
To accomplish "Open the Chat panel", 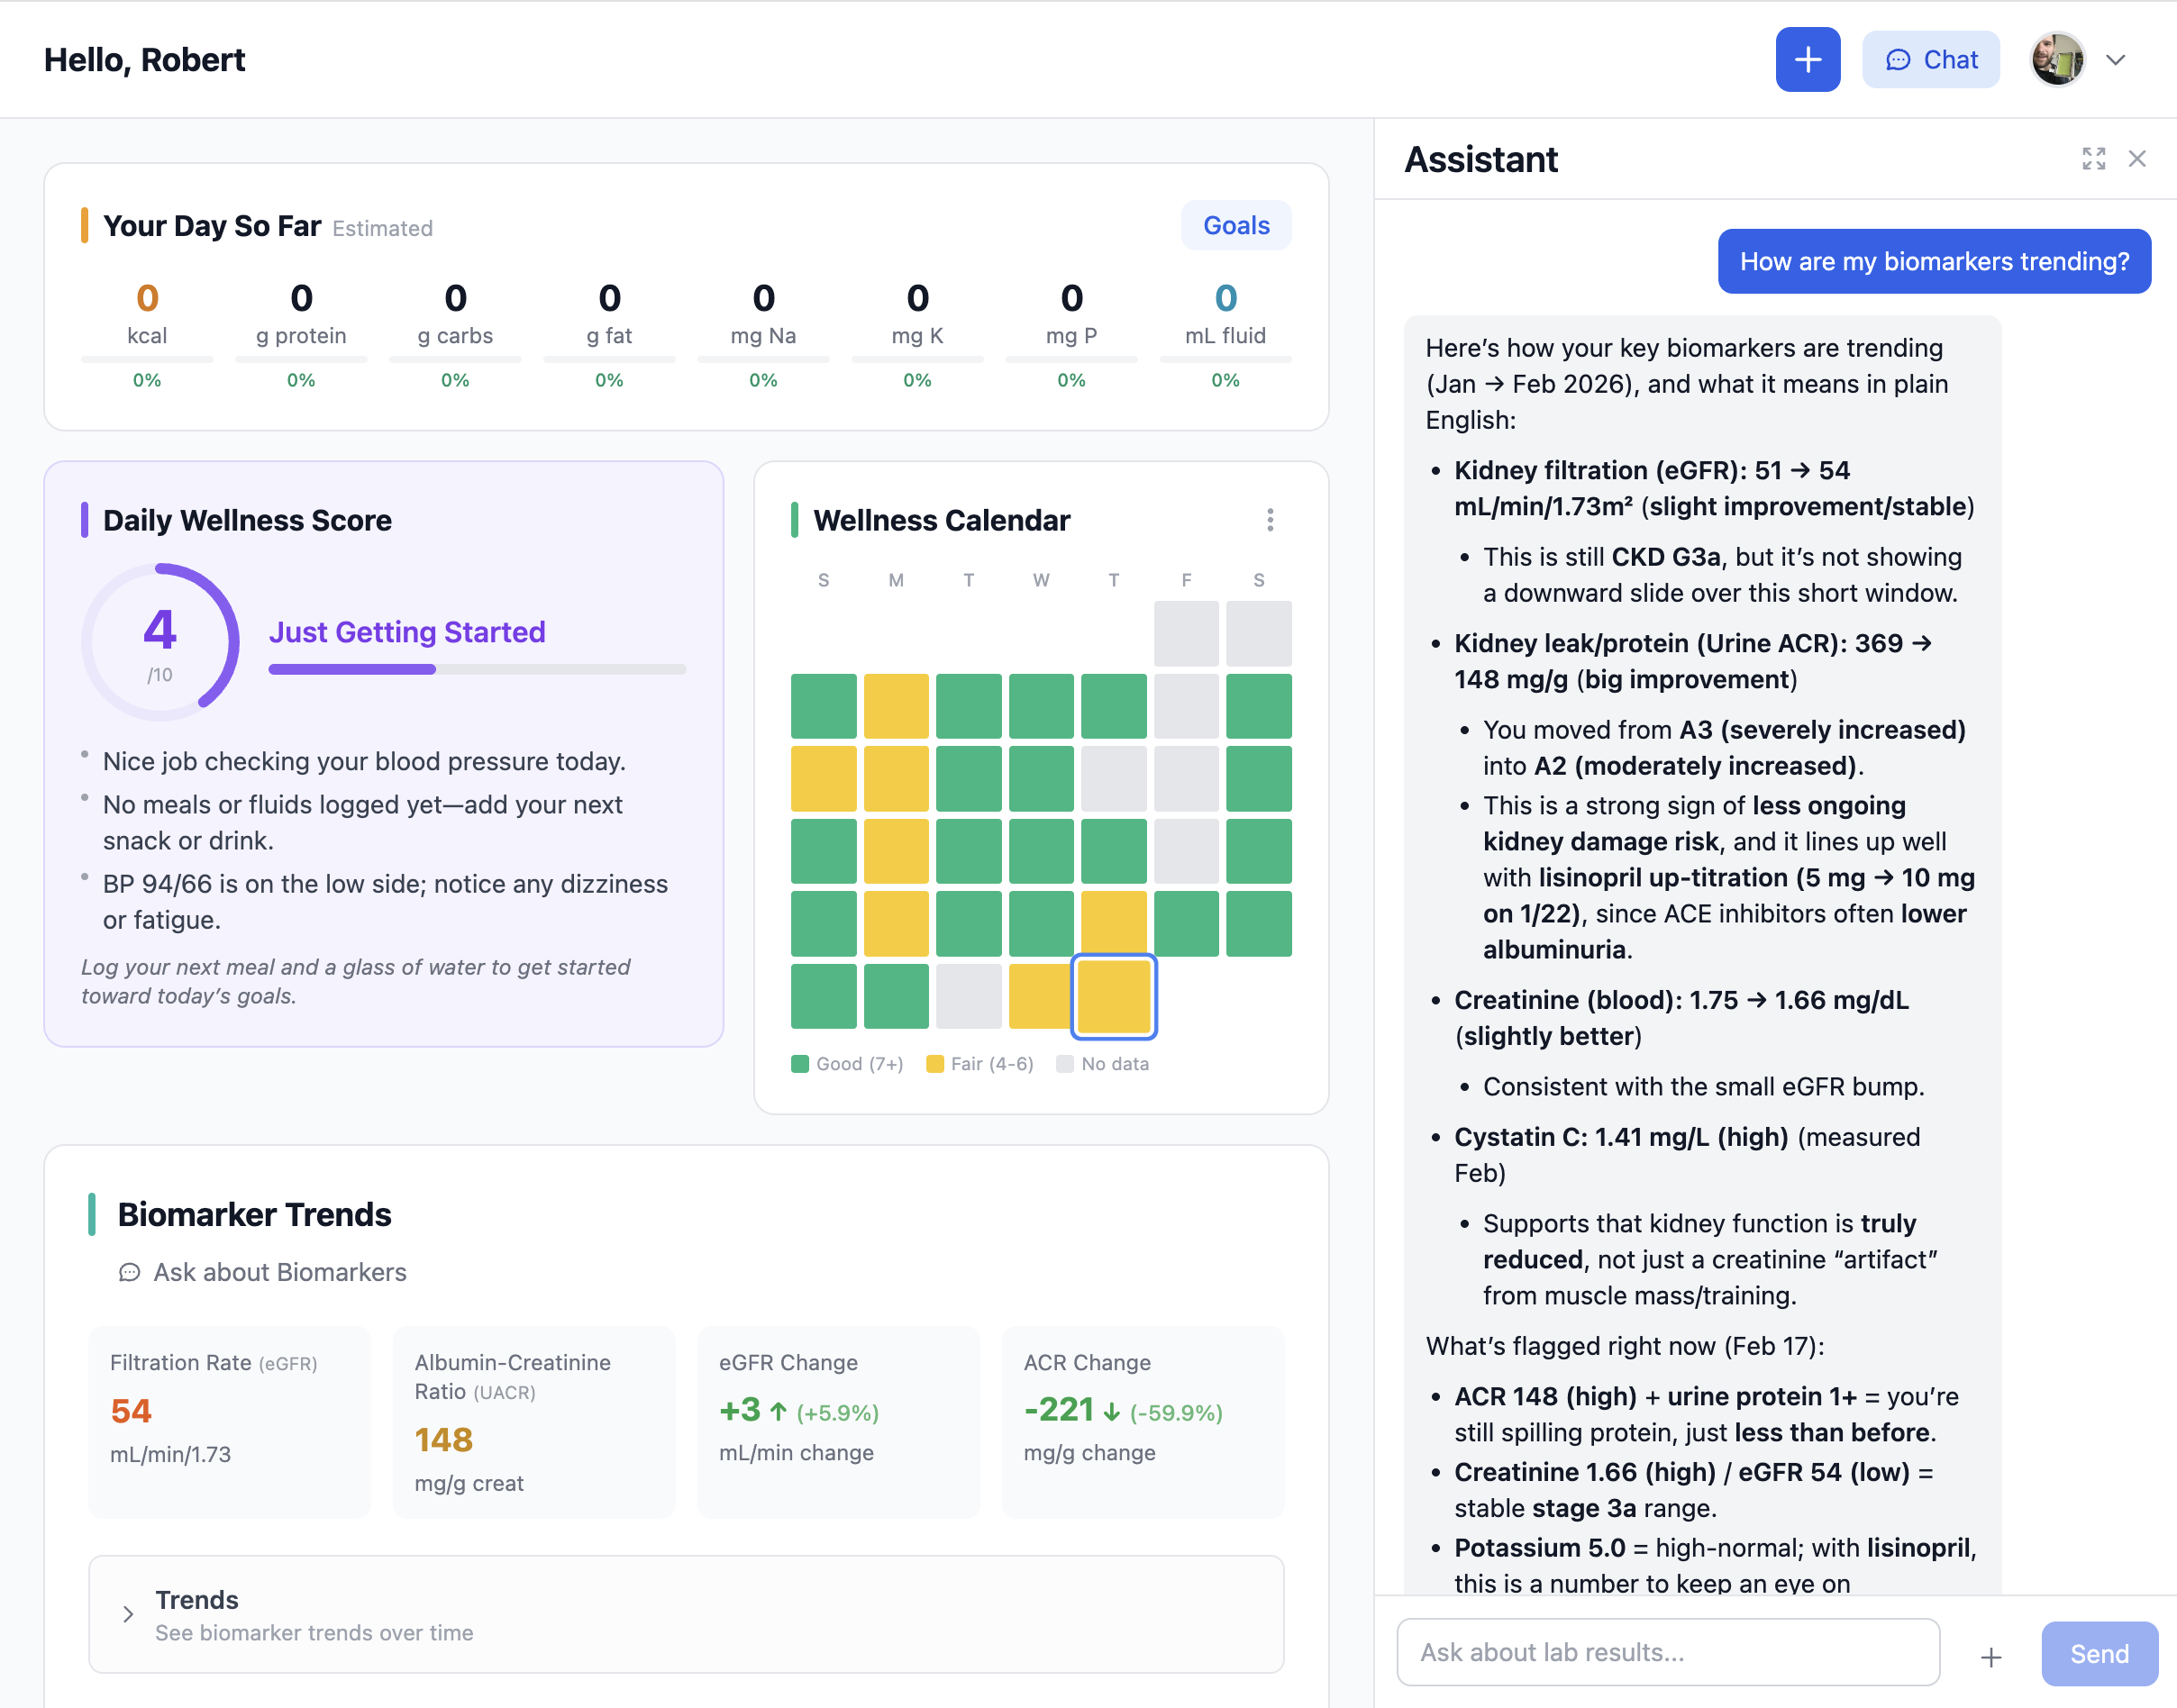I will point(1930,59).
